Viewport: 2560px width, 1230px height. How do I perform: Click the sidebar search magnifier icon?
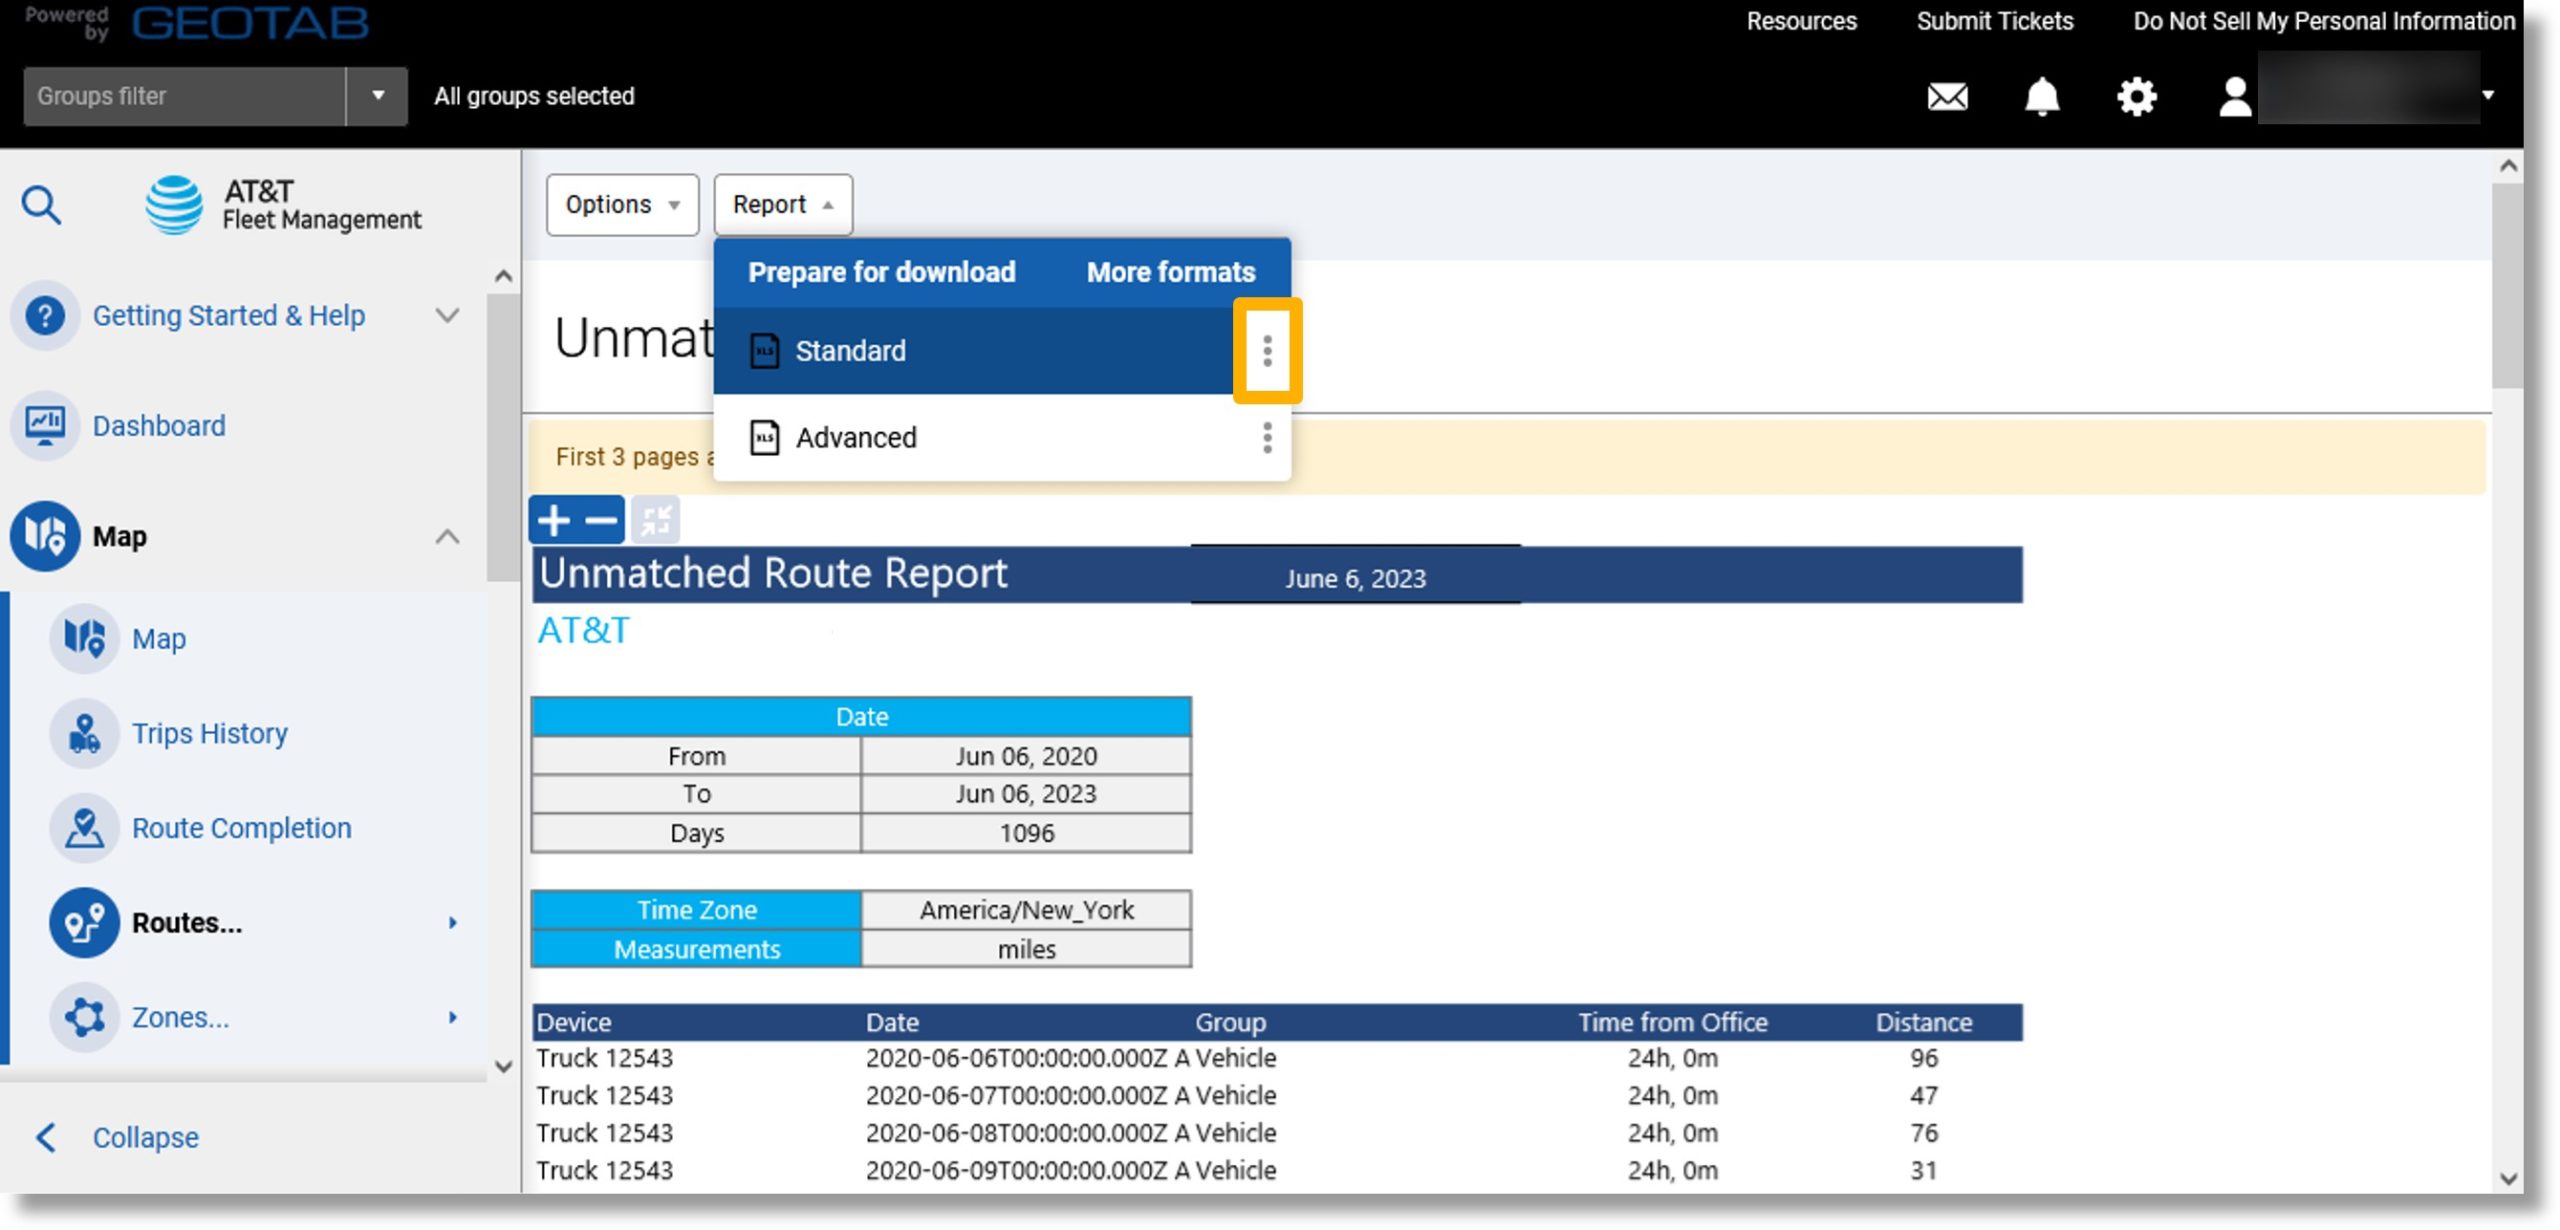[x=41, y=205]
